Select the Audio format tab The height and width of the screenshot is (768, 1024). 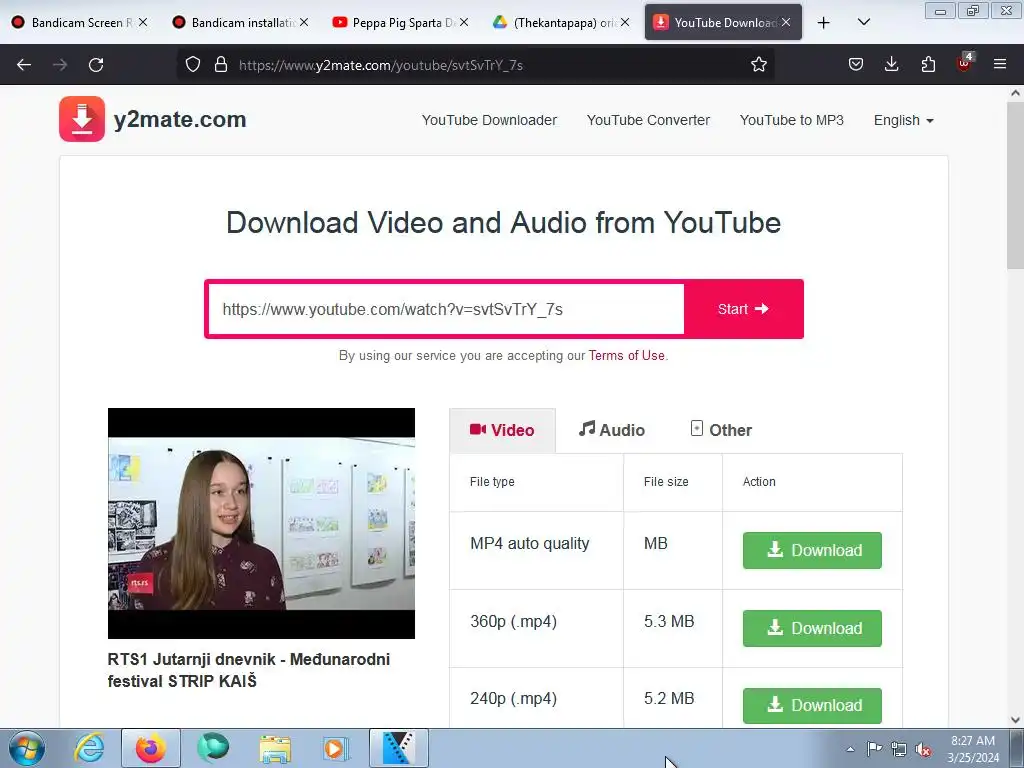pos(612,430)
